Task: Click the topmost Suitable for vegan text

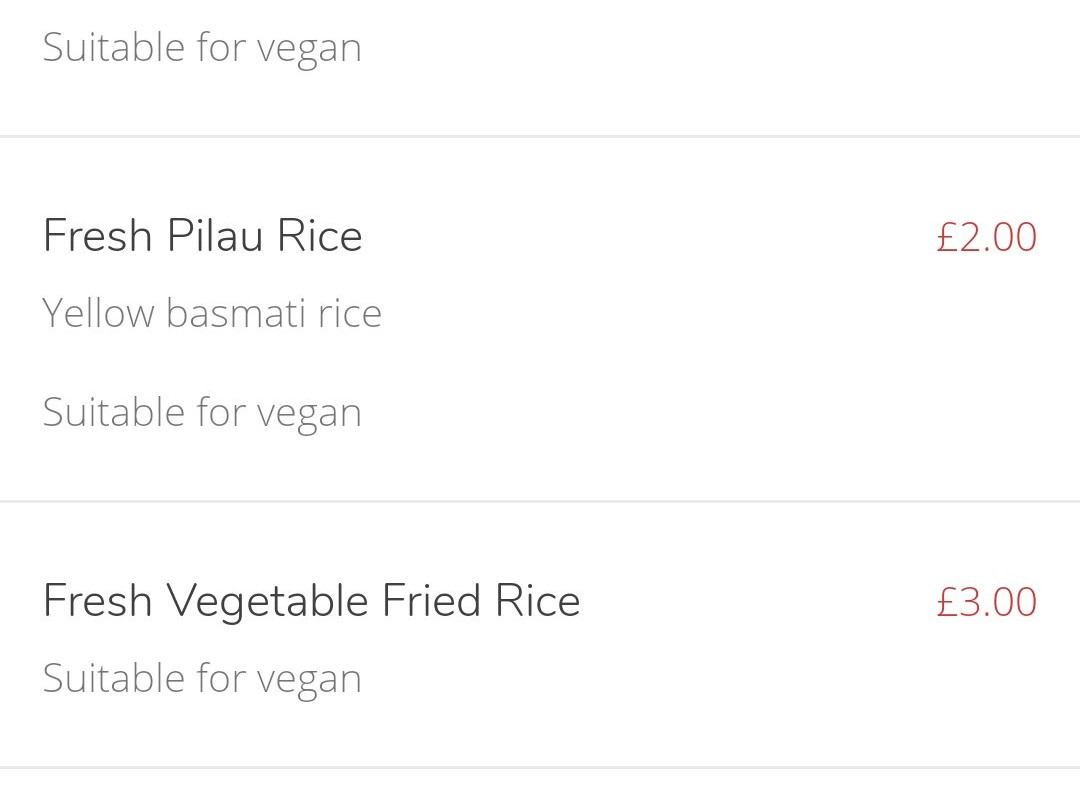Action: [202, 48]
